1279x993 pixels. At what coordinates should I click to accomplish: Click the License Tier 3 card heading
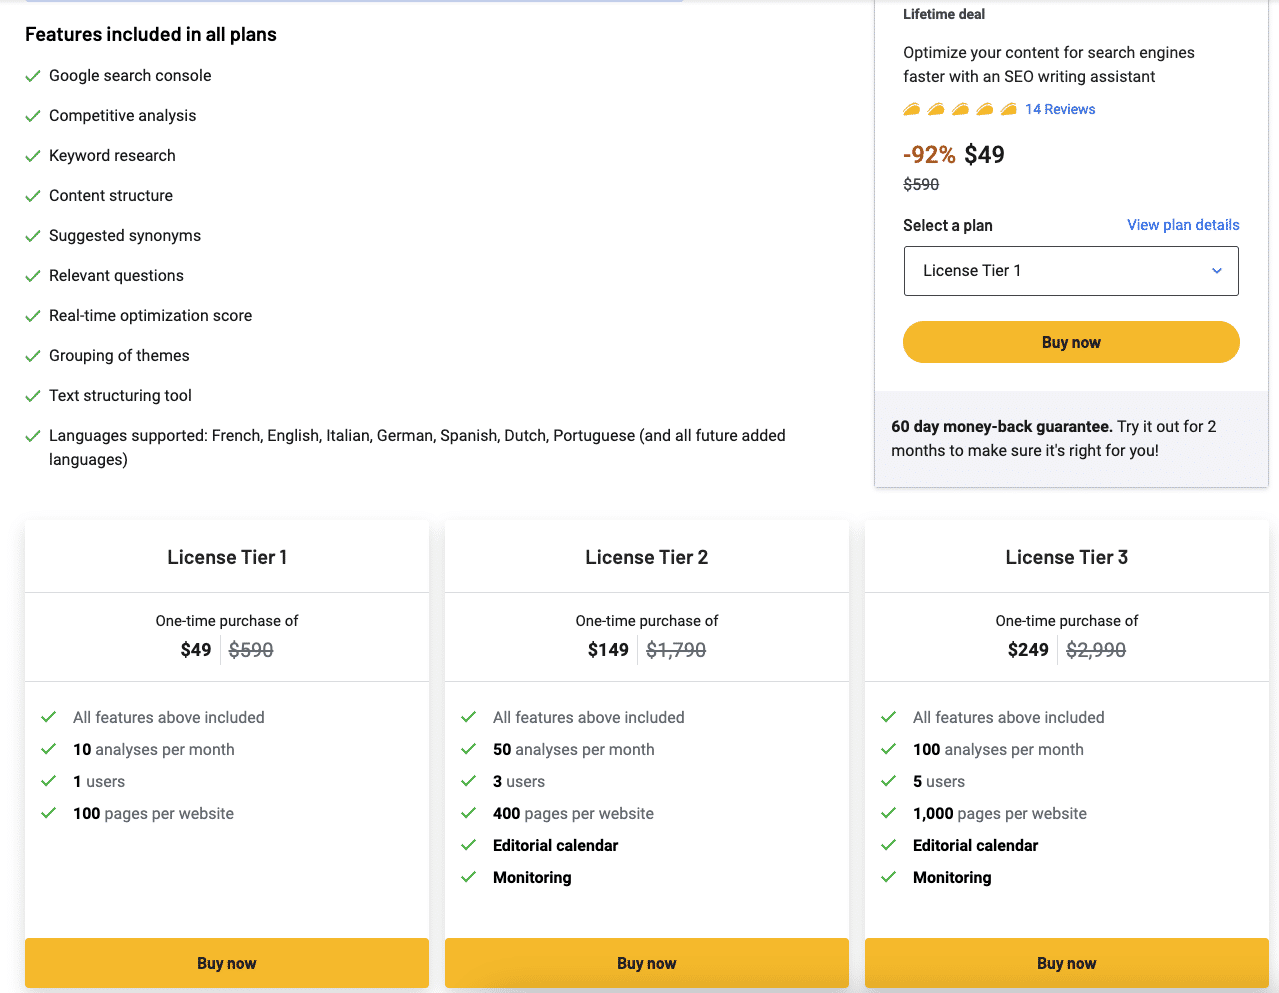[1067, 557]
